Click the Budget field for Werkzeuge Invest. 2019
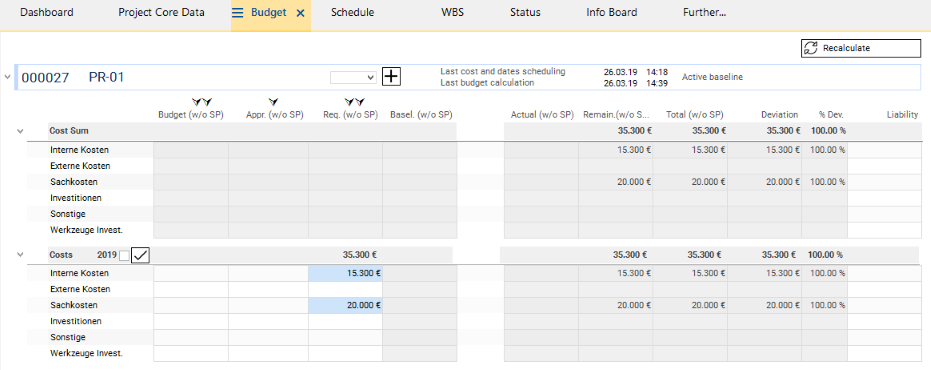 click(x=191, y=353)
